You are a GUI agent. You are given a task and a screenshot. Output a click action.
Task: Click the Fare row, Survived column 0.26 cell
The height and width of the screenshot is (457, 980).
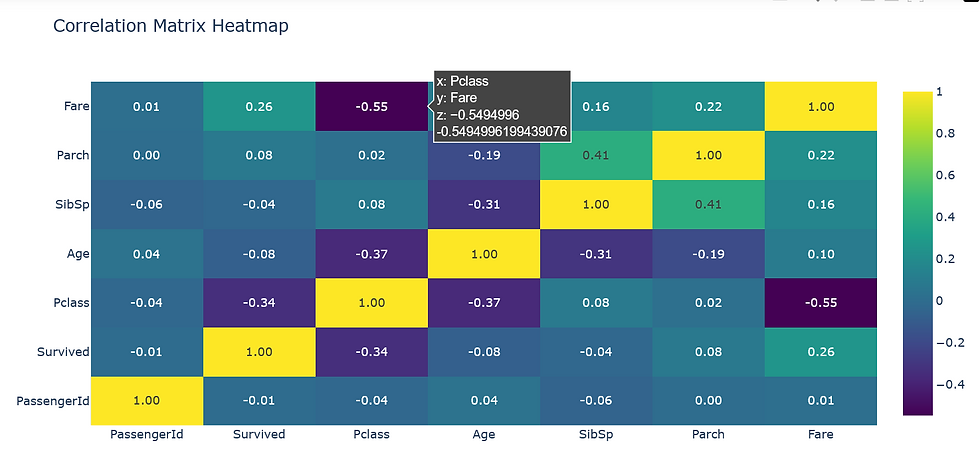(259, 106)
